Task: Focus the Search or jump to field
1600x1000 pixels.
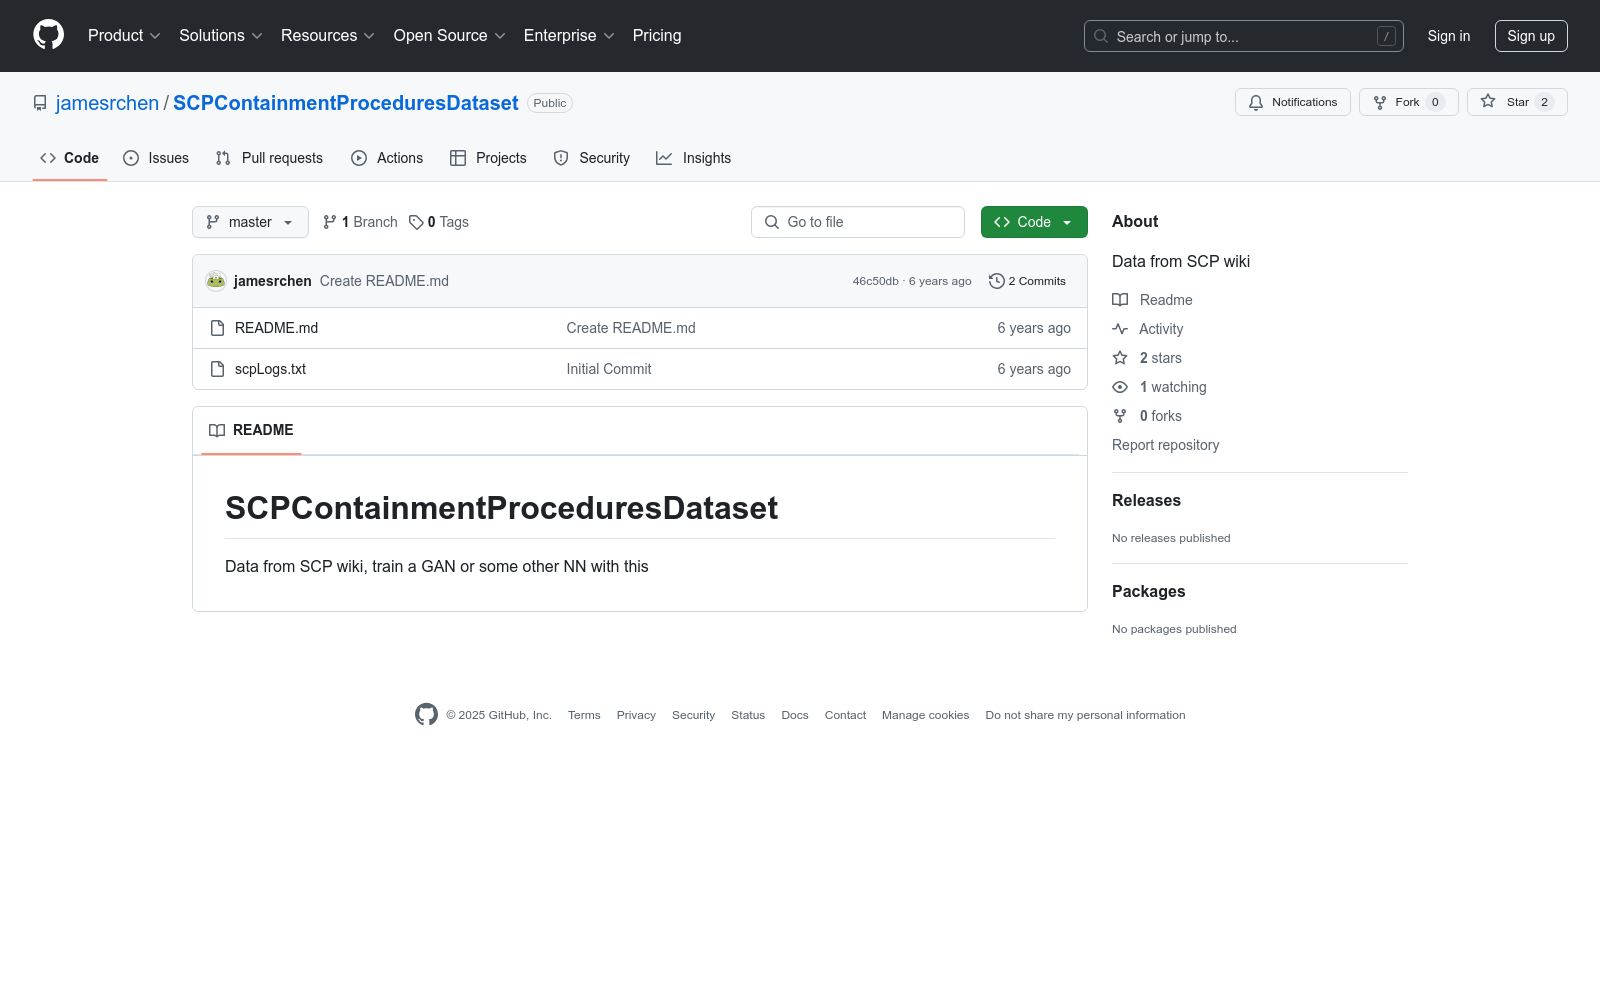Action: point(1244,36)
